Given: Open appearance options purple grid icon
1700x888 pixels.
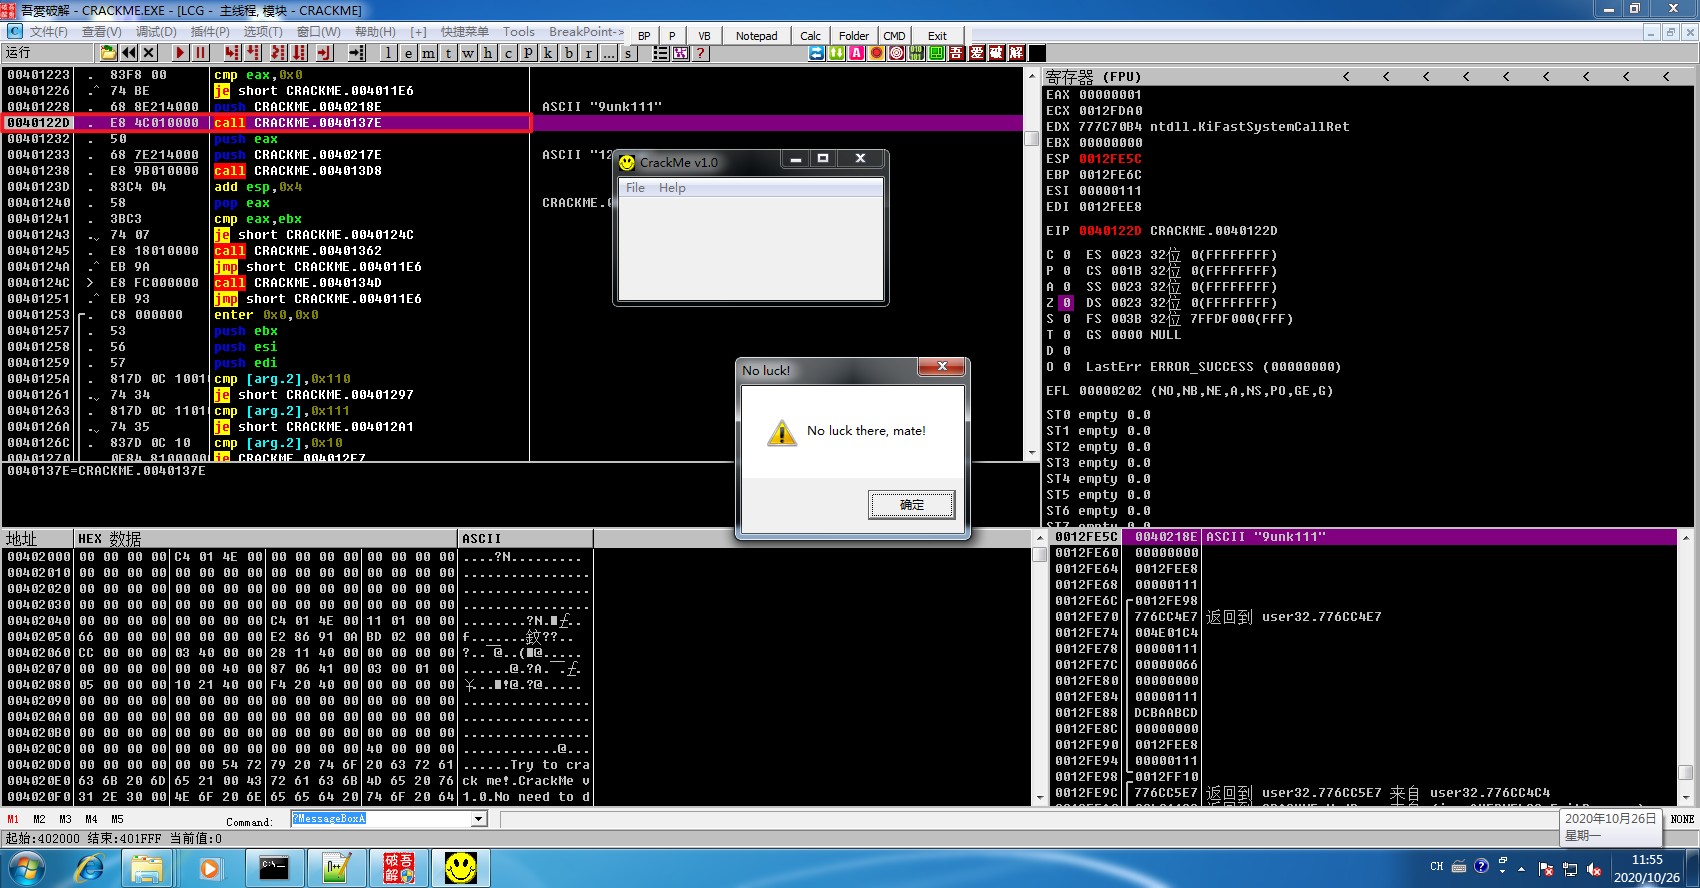Looking at the screenshot, I should coord(680,53).
